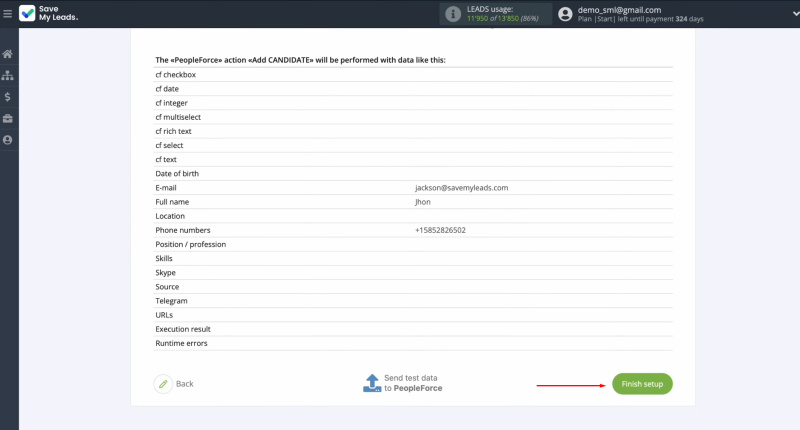Click the user avatar icon in header
800x430 pixels.
(565, 14)
